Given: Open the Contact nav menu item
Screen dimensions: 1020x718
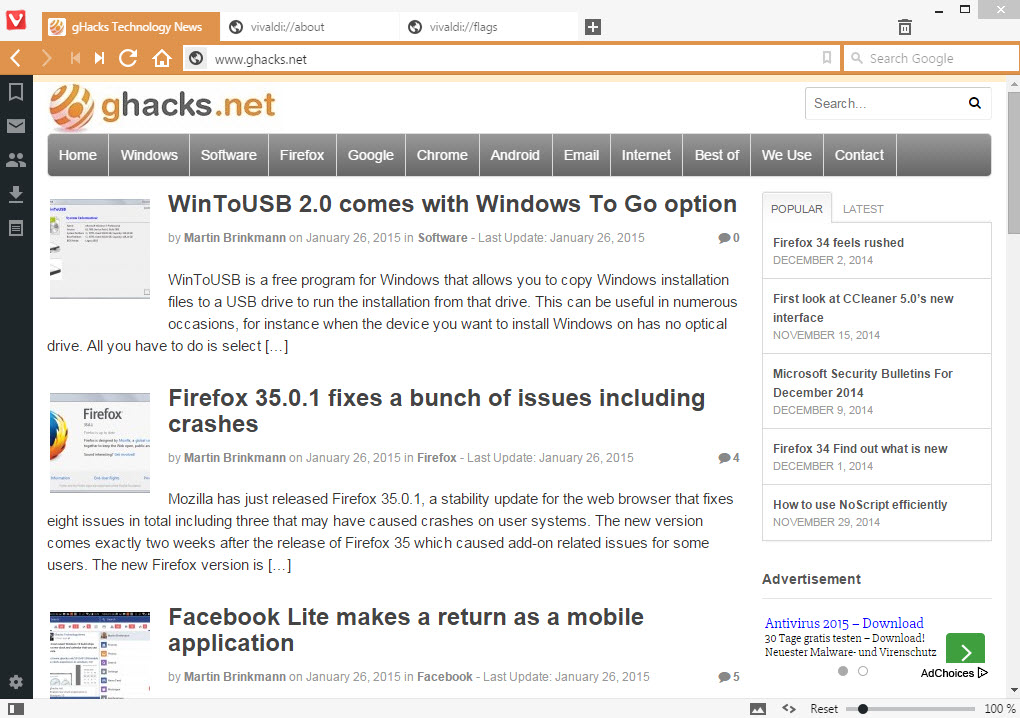Looking at the screenshot, I should pos(859,155).
